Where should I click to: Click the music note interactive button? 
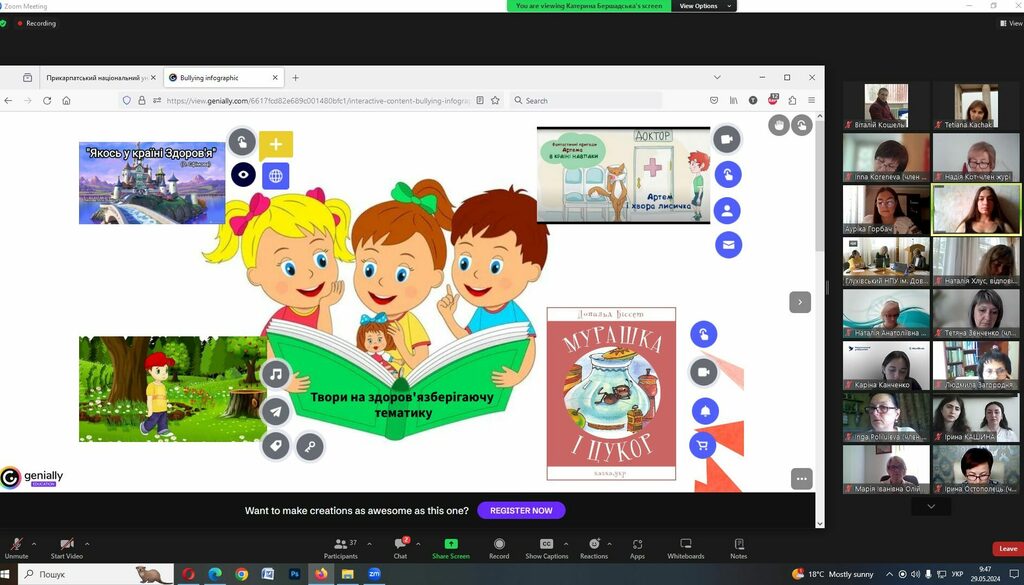(275, 375)
